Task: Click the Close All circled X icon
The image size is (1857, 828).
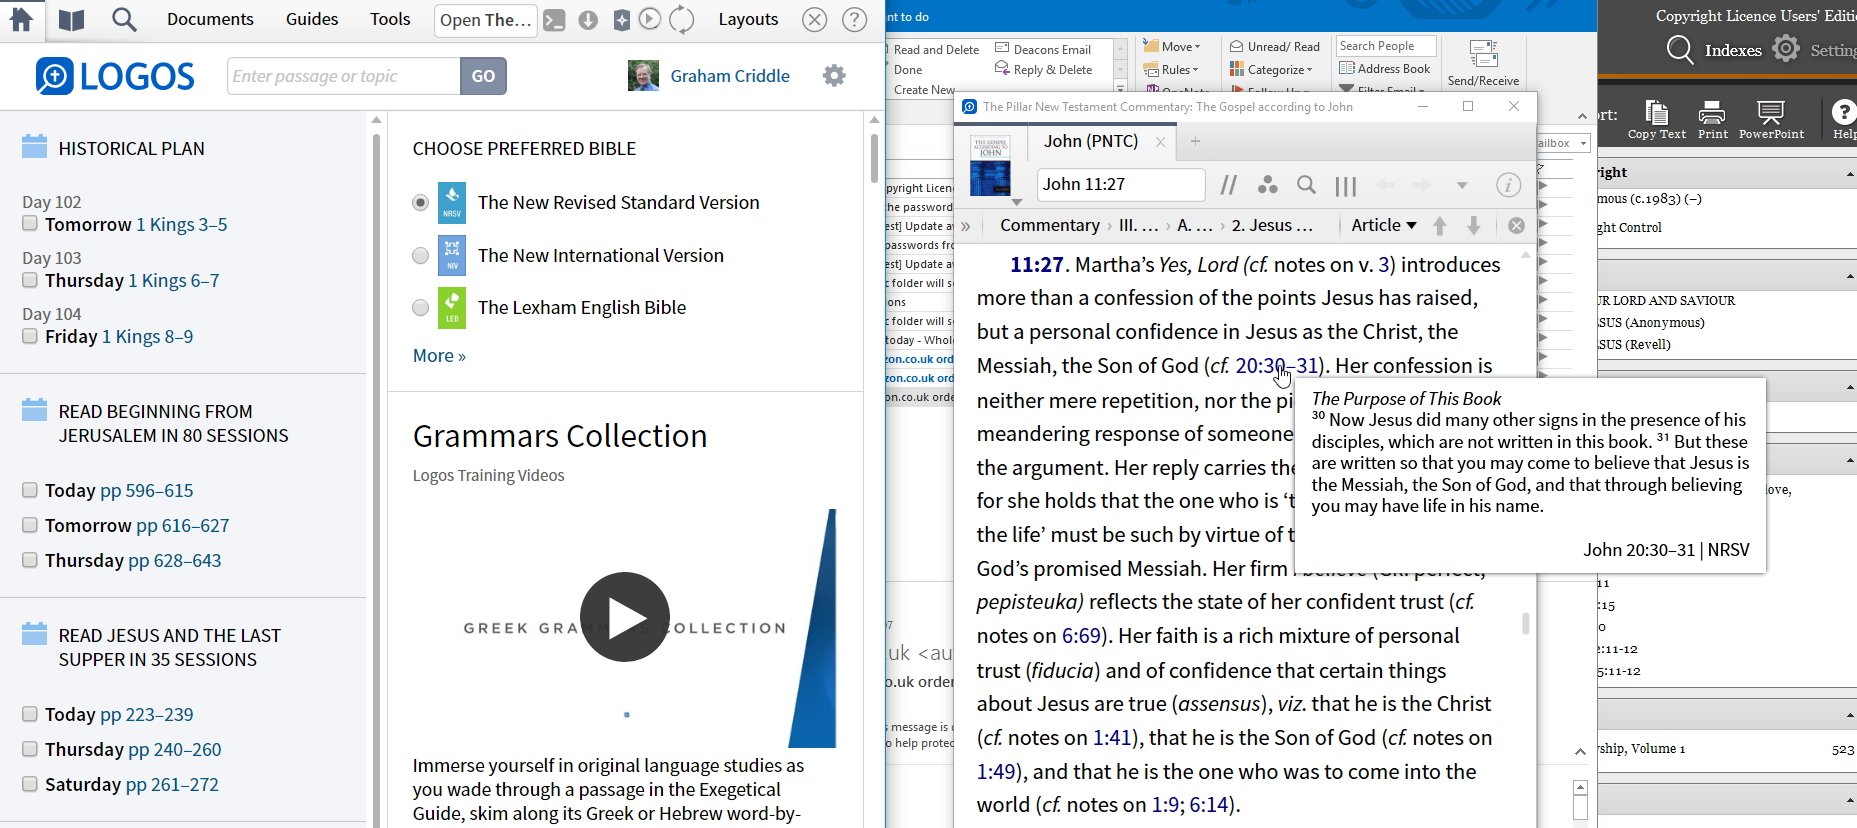Action: [815, 19]
